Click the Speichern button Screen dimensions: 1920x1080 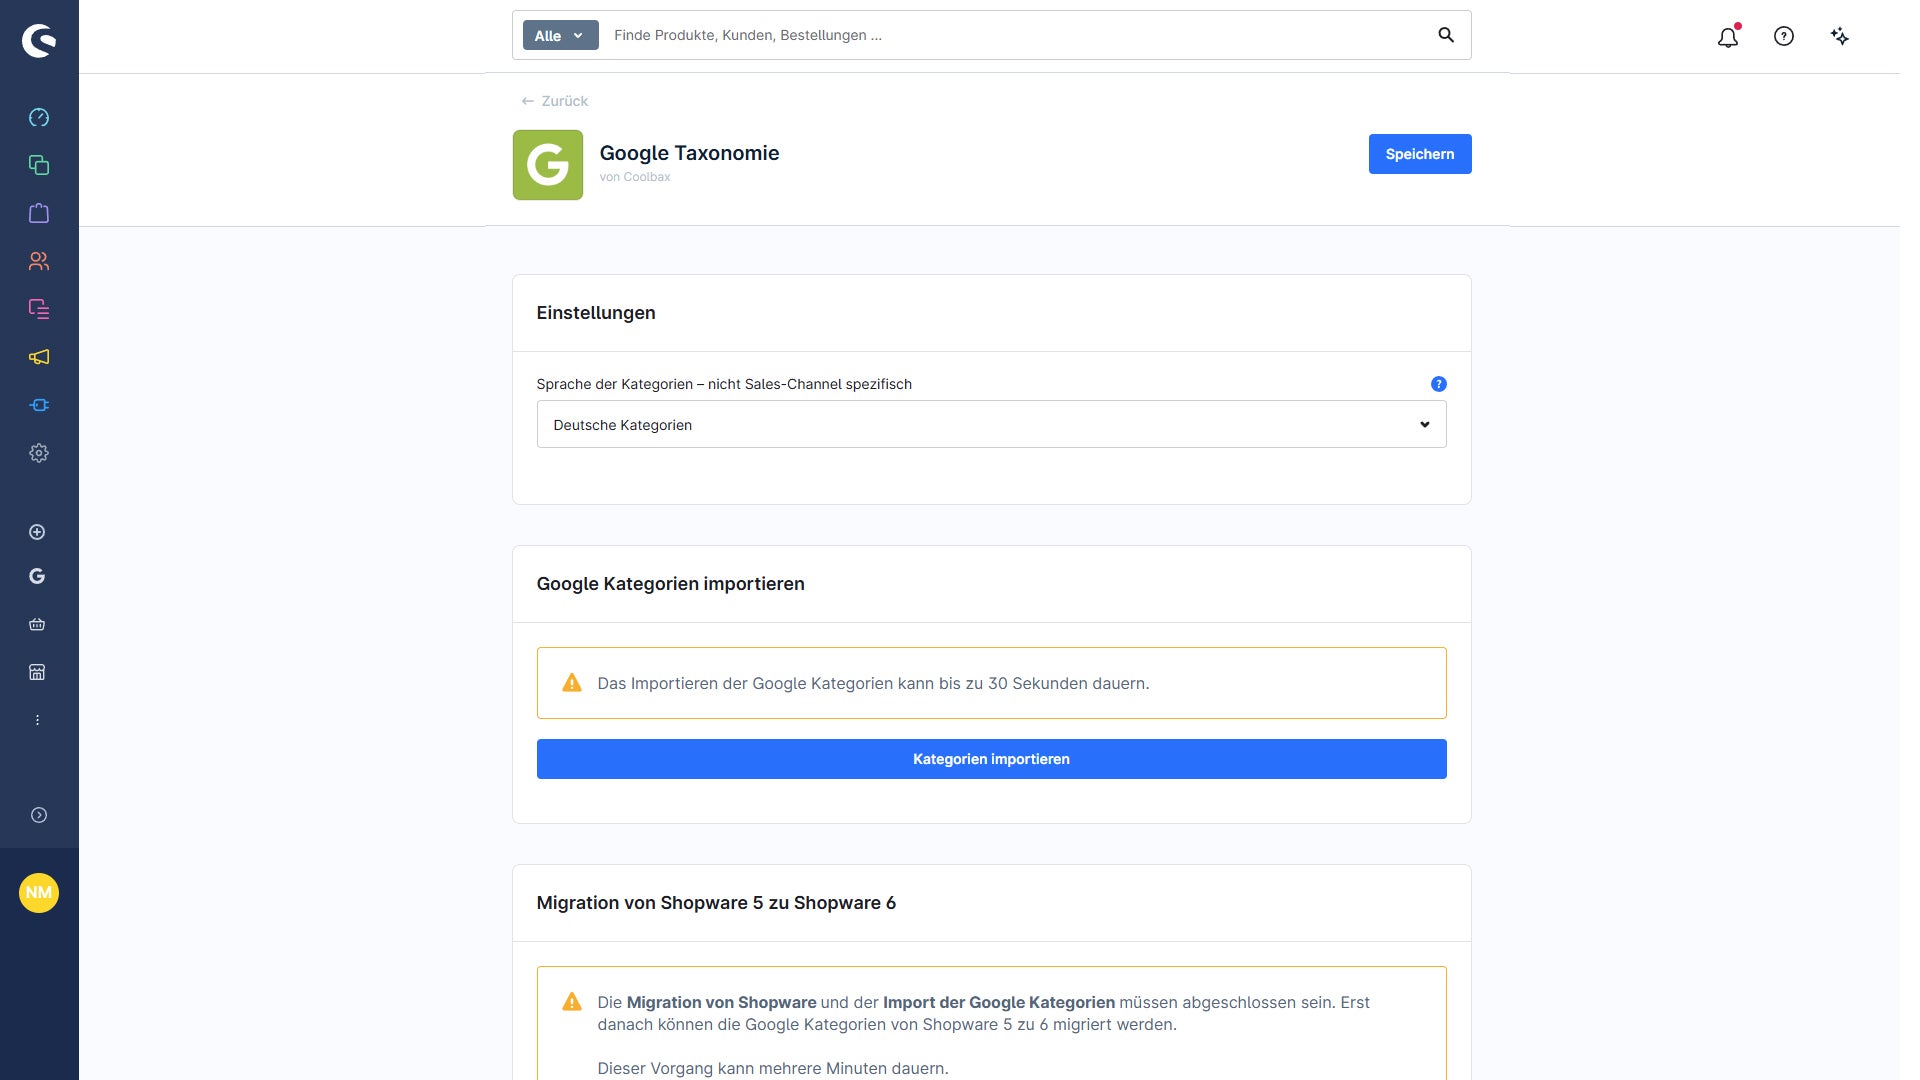pos(1420,154)
